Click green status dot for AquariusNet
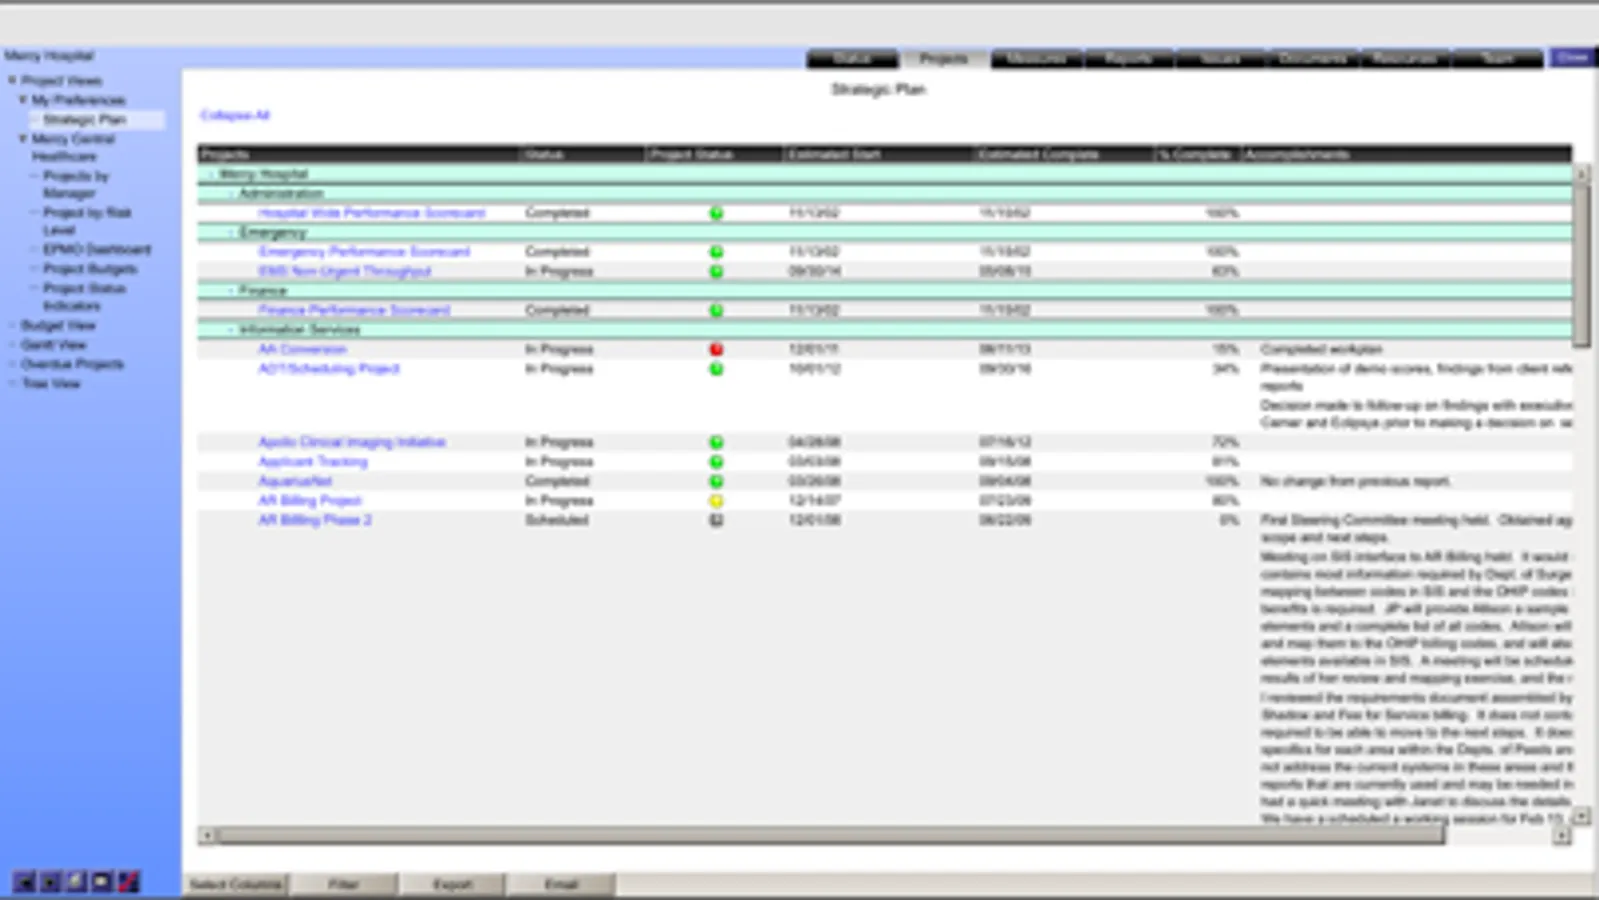The image size is (1599, 900). pyautogui.click(x=716, y=481)
